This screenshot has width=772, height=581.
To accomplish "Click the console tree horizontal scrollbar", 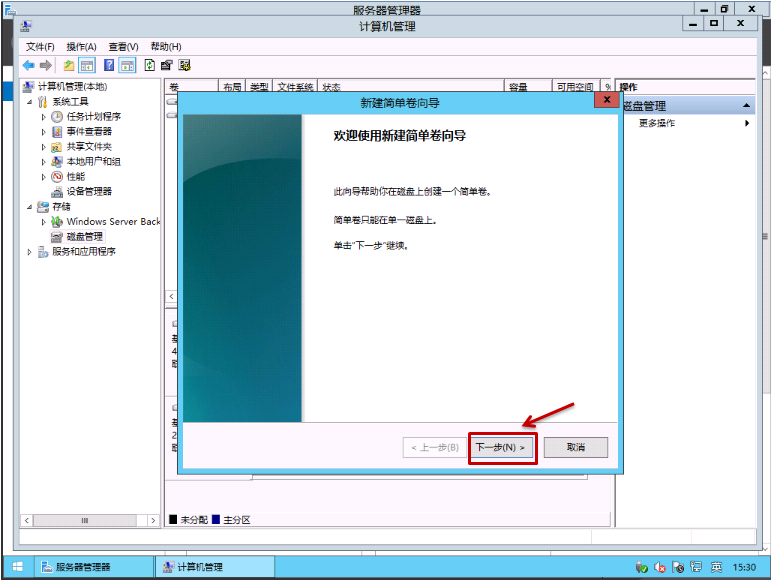I will 90,520.
